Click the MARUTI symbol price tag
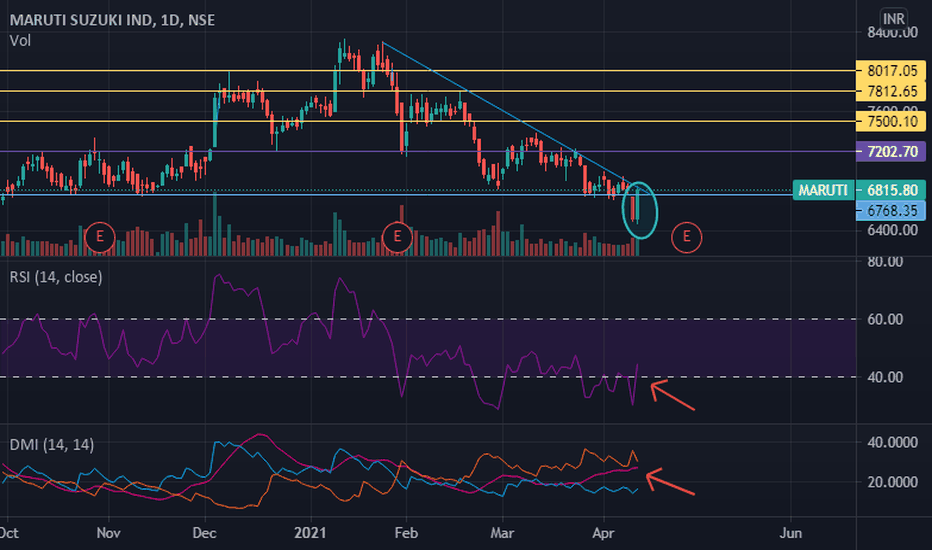The height and width of the screenshot is (550, 932). point(823,190)
